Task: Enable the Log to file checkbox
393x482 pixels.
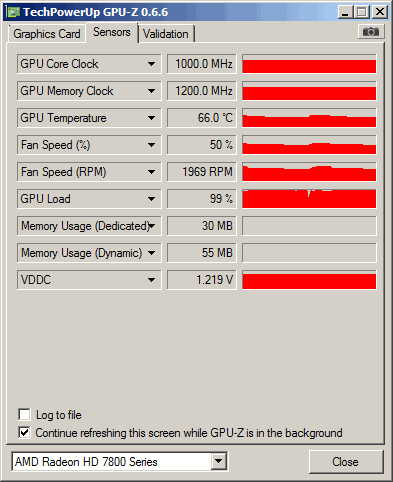Action: [x=24, y=415]
